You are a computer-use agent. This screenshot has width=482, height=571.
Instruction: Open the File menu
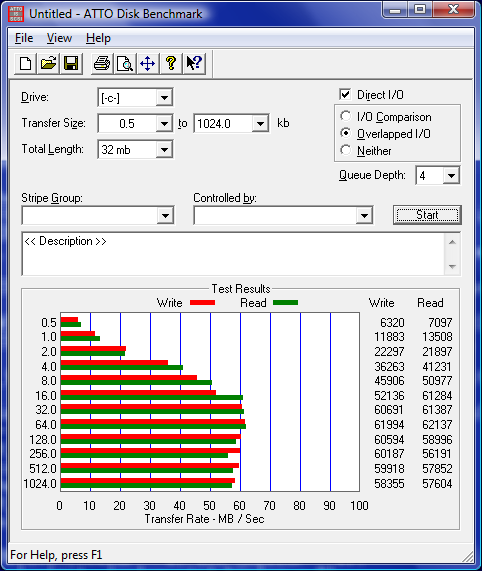point(24,38)
